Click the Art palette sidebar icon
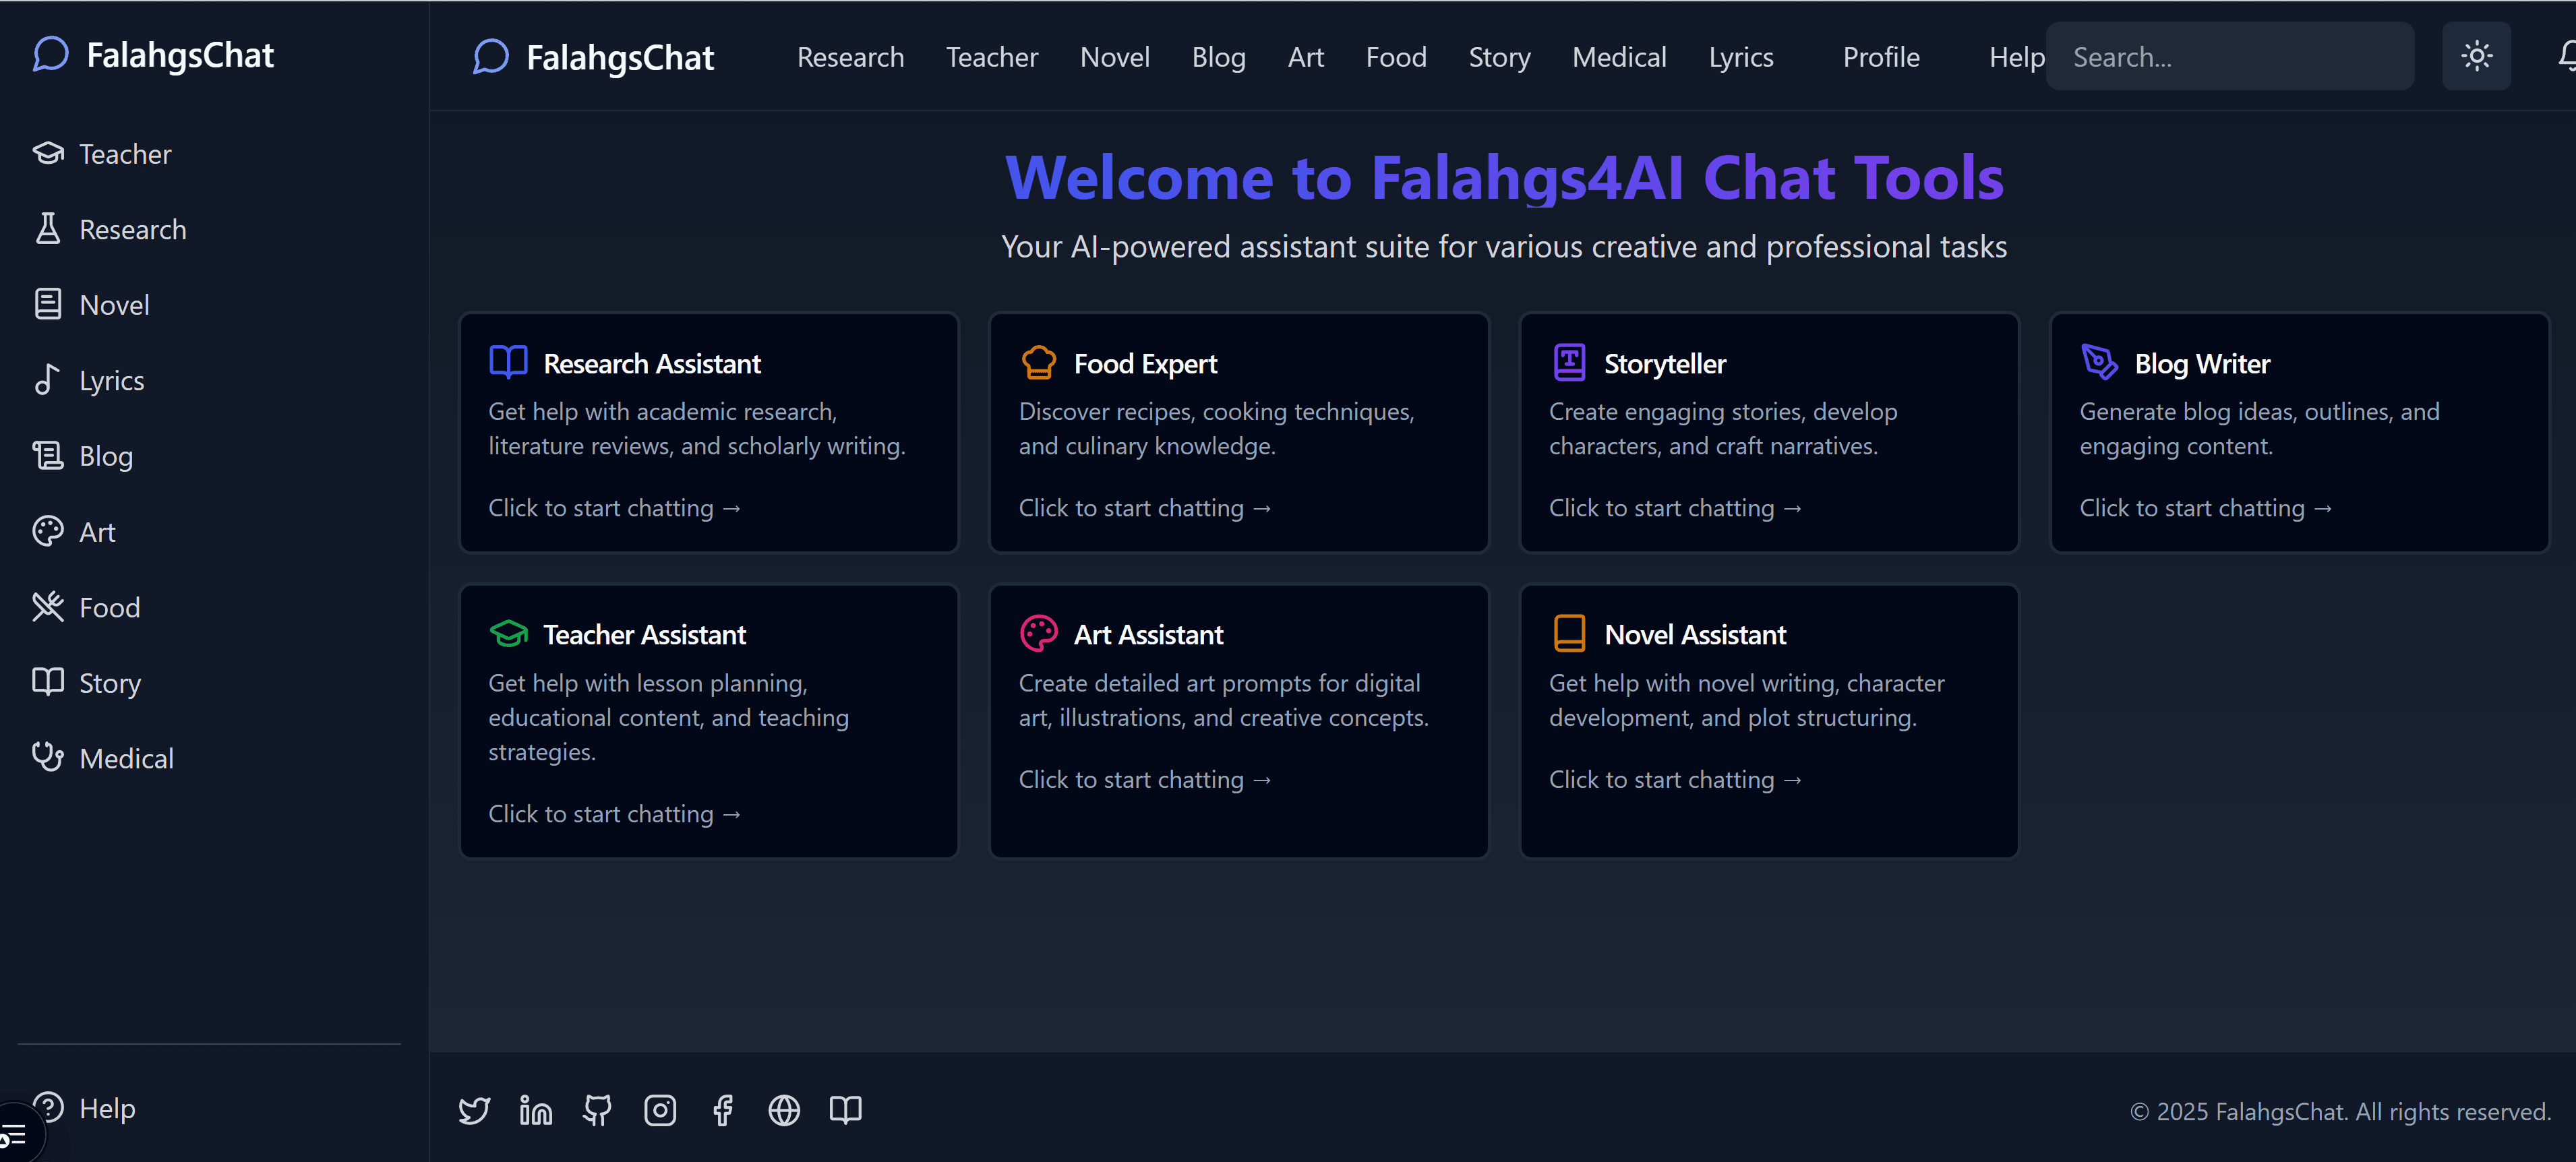 pos(47,531)
